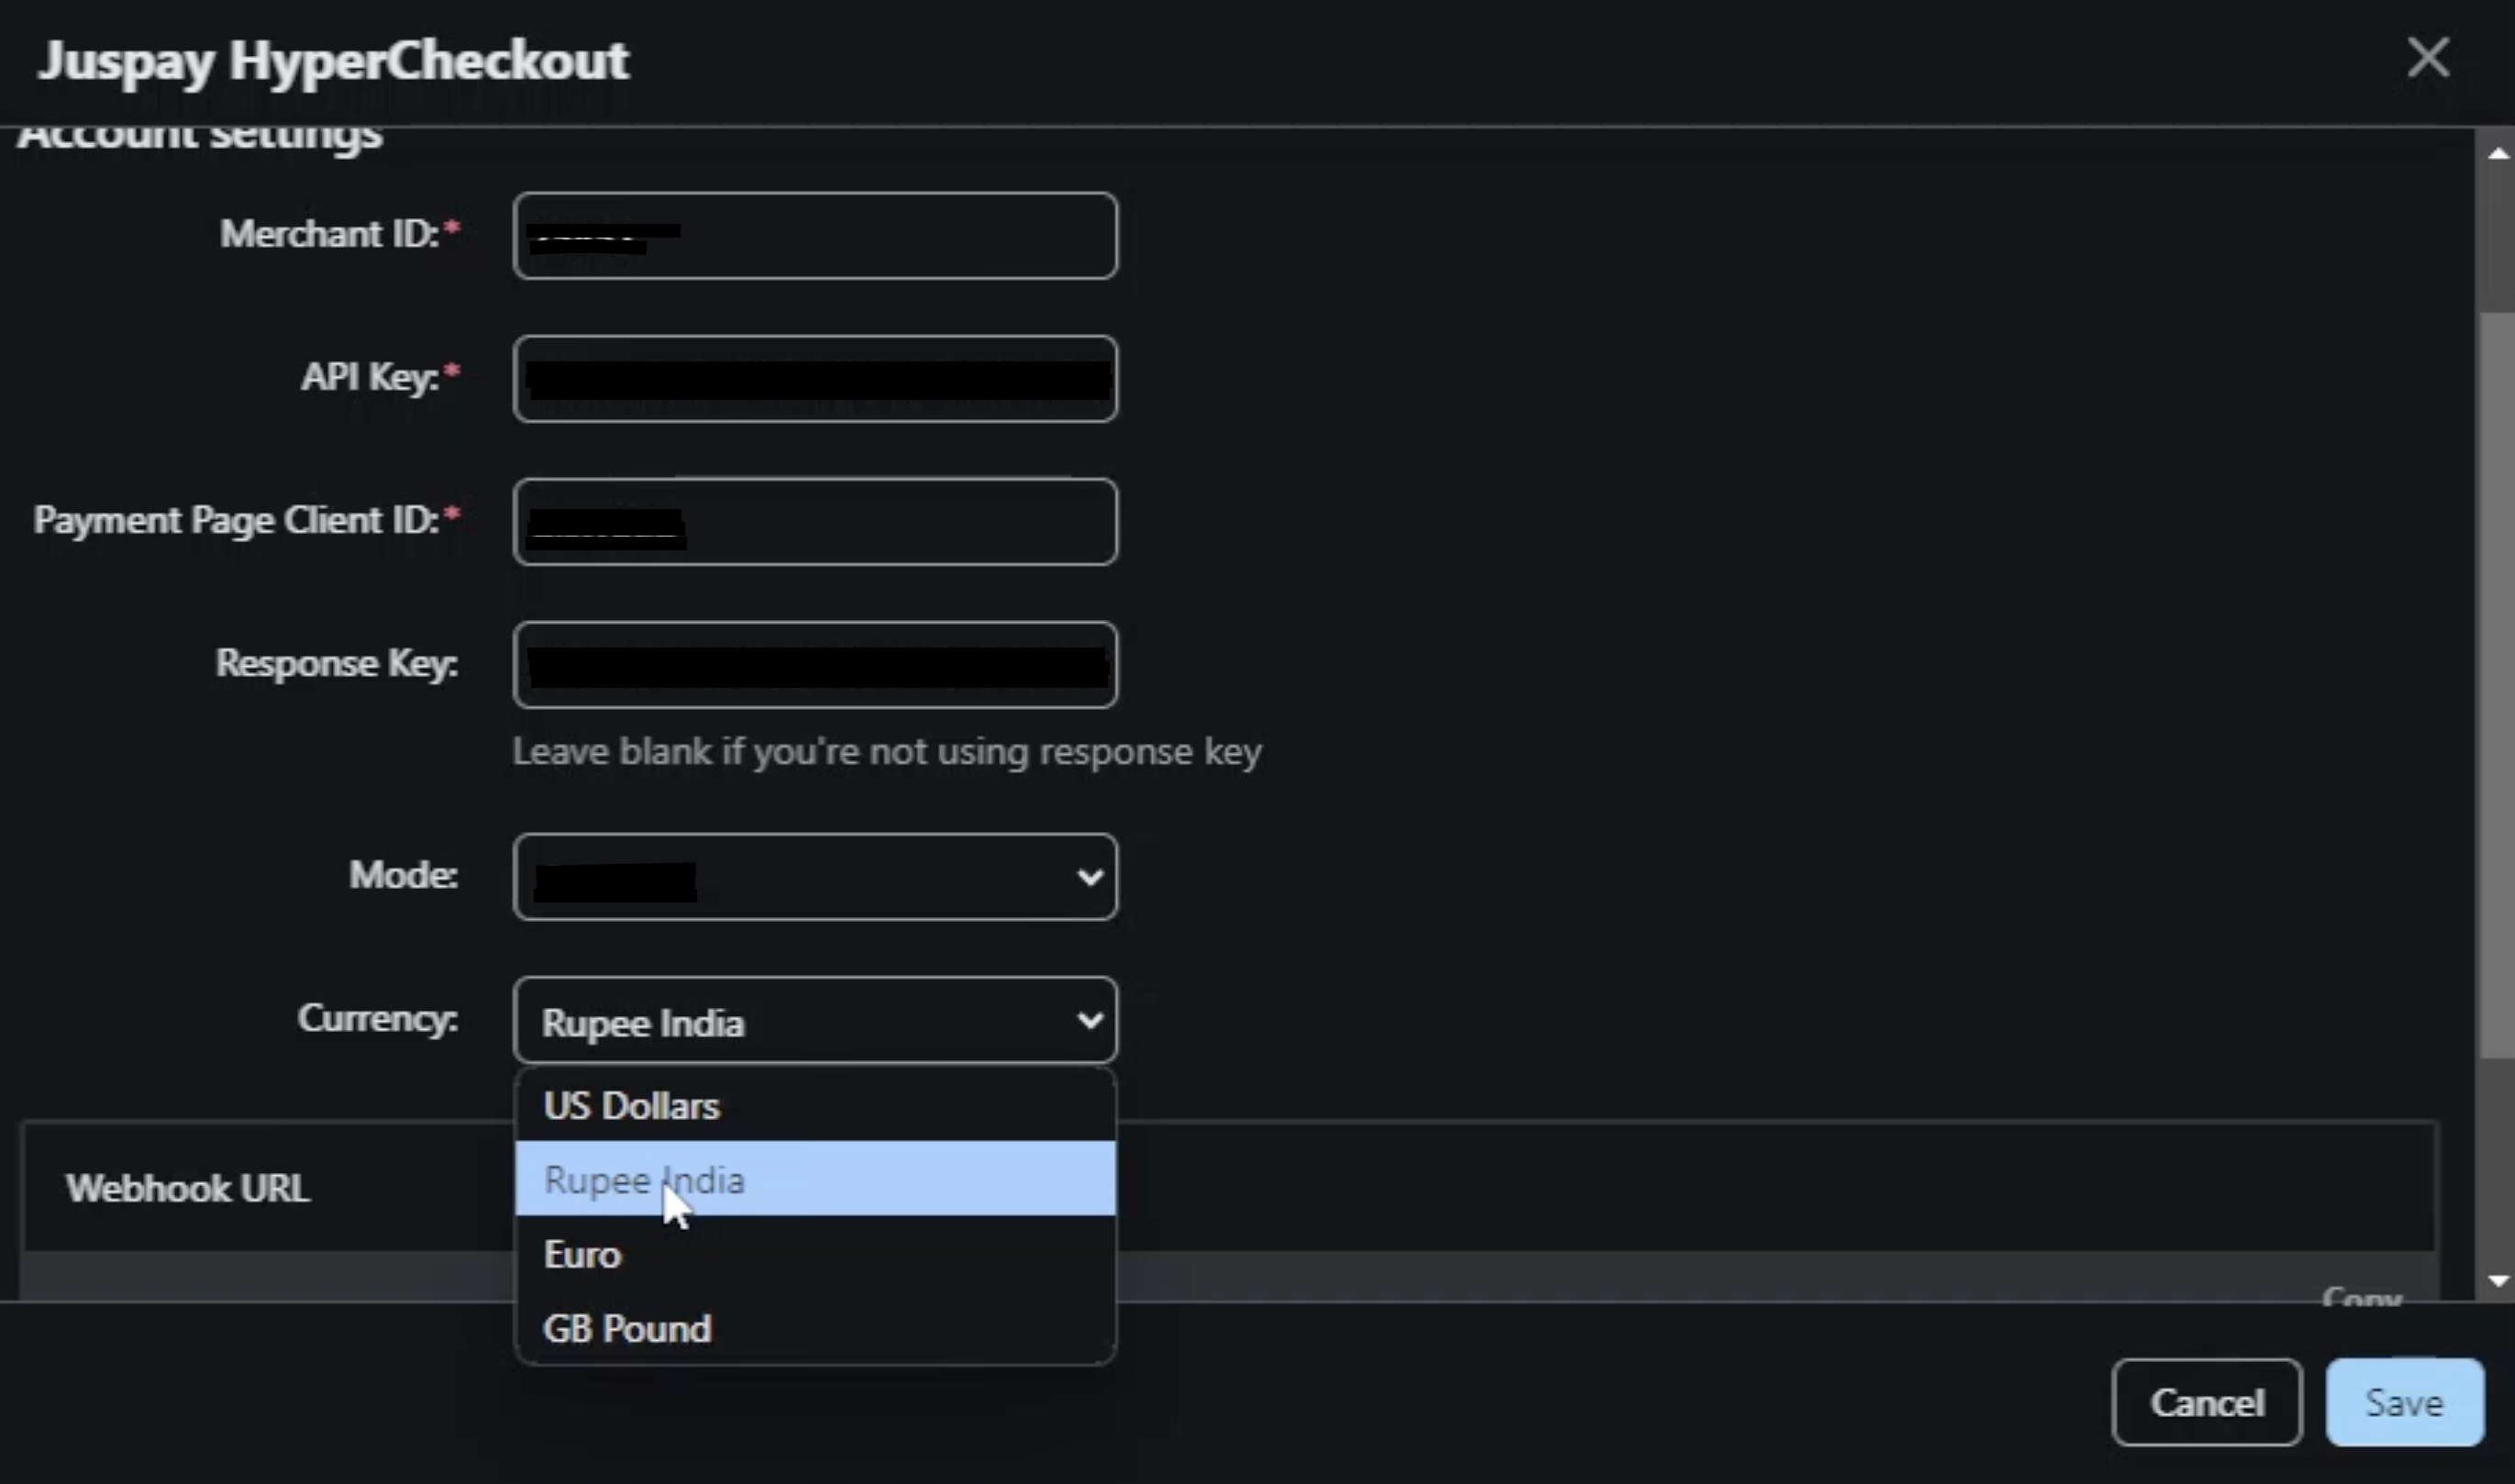Click the Currency label

[x=378, y=1018]
